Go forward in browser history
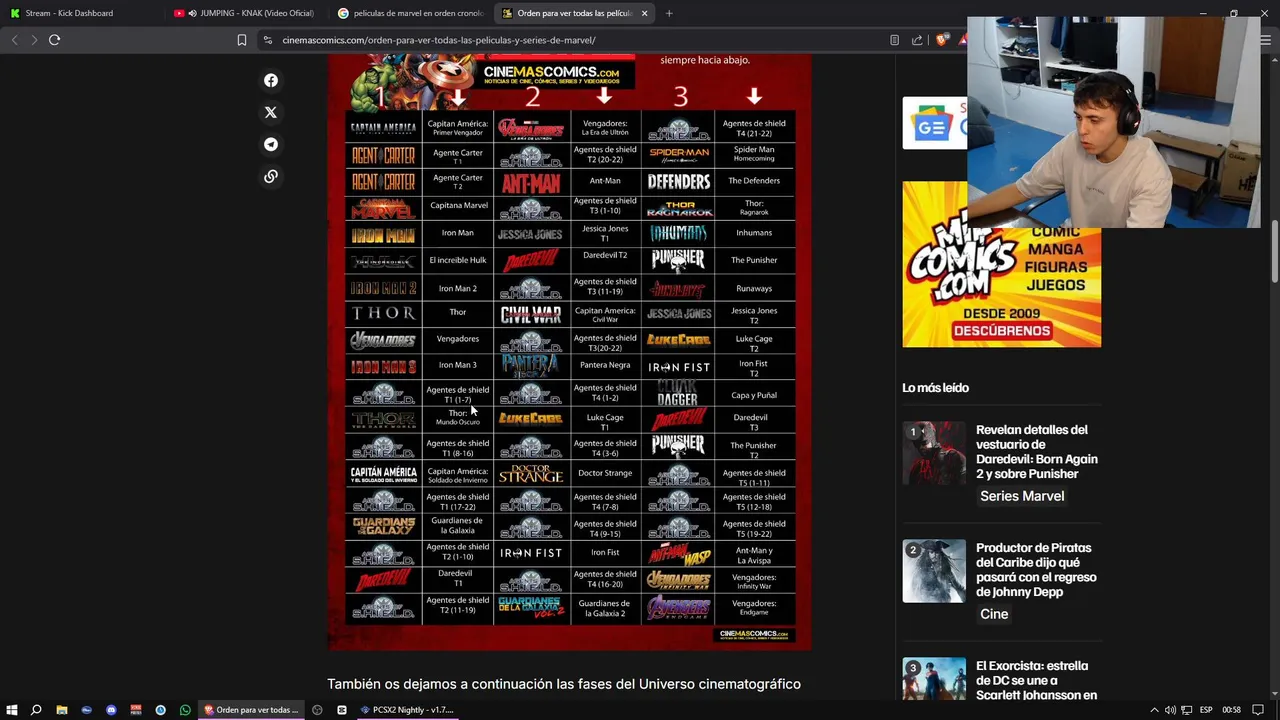Image resolution: width=1280 pixels, height=720 pixels. (33, 40)
